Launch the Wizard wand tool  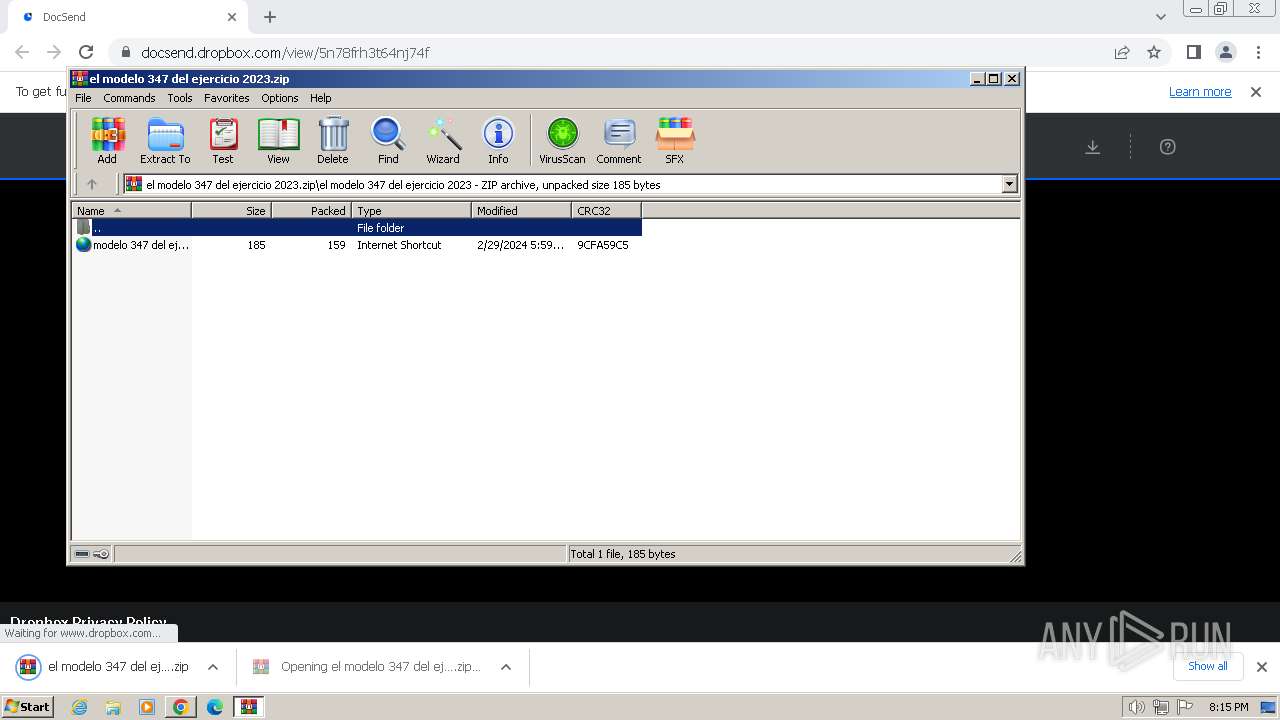coord(443,140)
